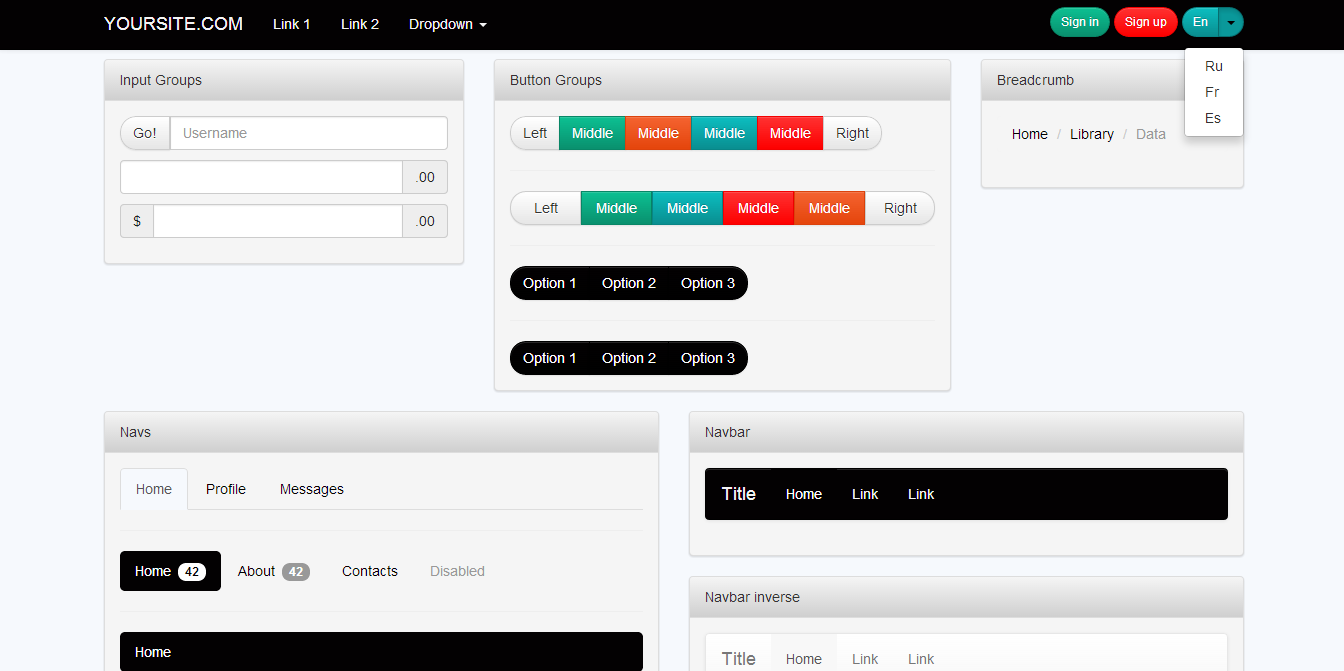Focus the input field after dollar sign
The height and width of the screenshot is (671, 1344).
pyautogui.click(x=277, y=221)
